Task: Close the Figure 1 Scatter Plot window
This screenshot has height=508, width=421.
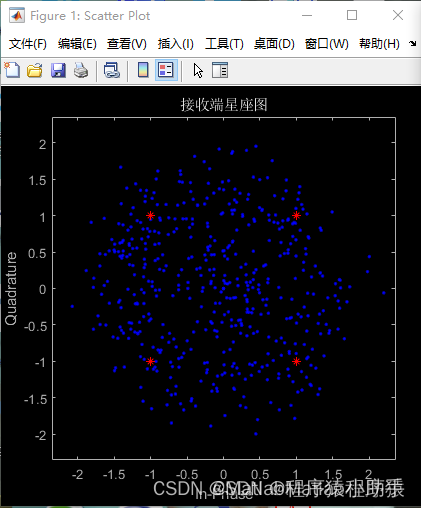Action: 398,15
